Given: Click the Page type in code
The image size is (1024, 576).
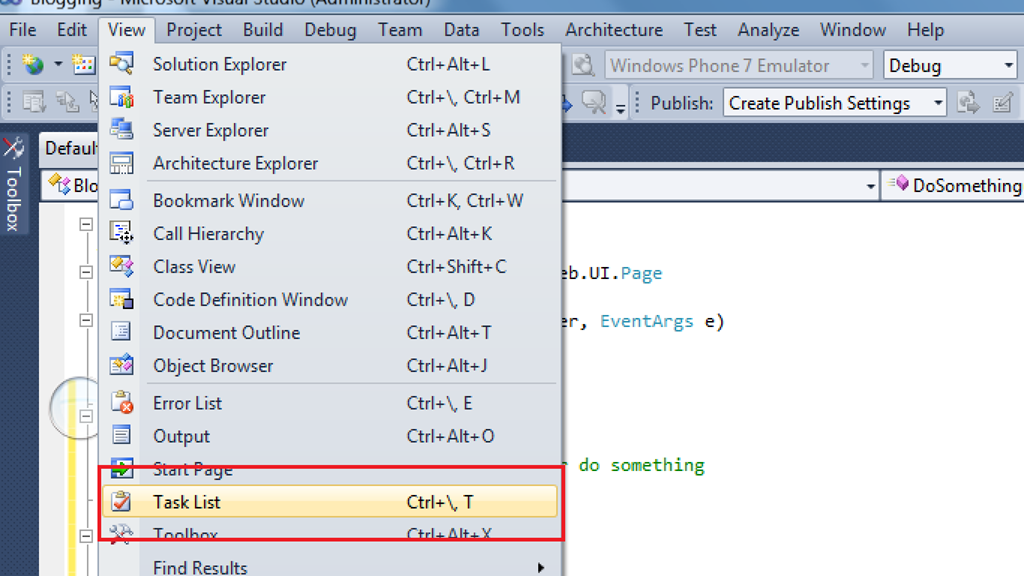Looking at the screenshot, I should (641, 273).
